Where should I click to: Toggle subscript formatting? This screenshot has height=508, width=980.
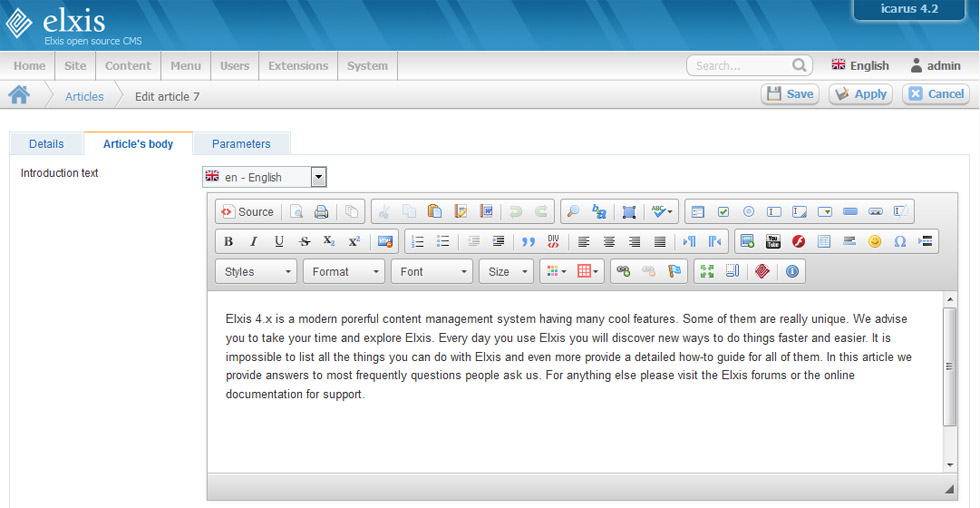coord(329,242)
